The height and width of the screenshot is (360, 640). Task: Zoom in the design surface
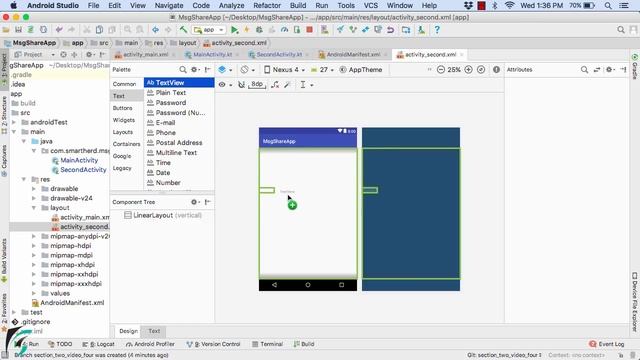(469, 70)
